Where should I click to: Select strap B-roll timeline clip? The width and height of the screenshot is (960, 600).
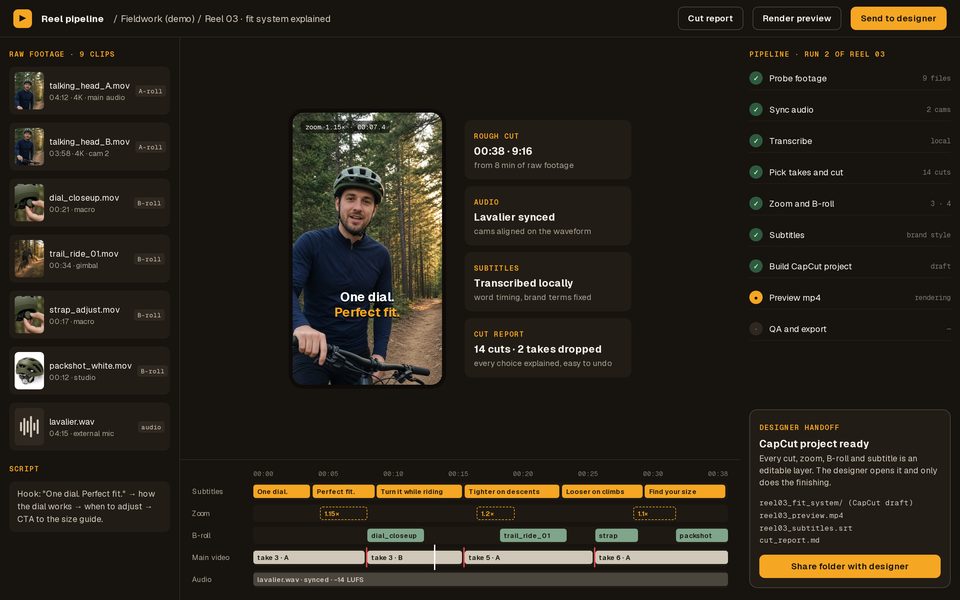(x=616, y=536)
